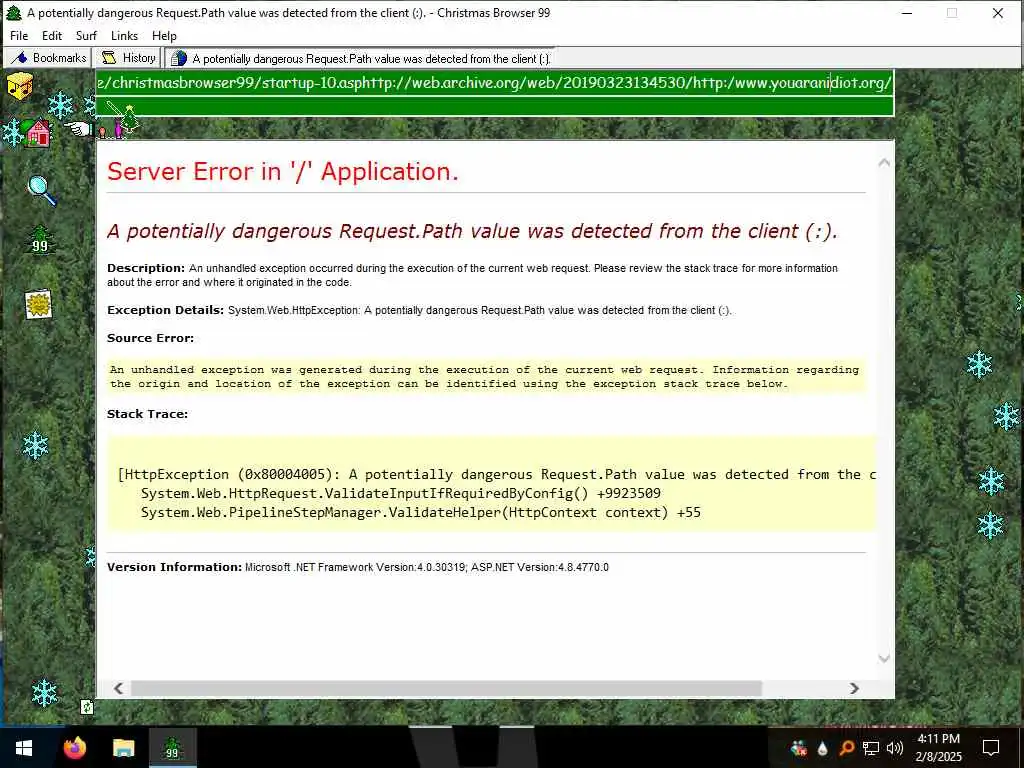Click the horizontal scrollbar right arrow
This screenshot has width=1024, height=768.
pos(854,688)
